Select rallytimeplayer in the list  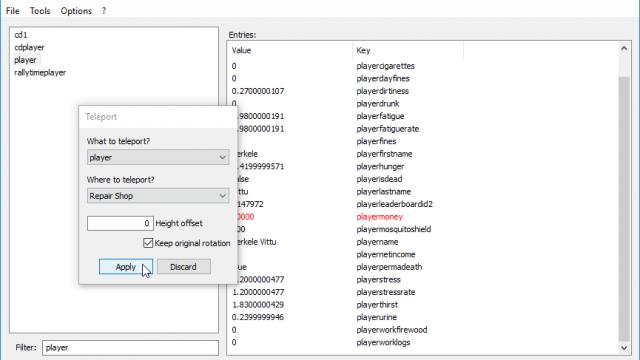(40, 73)
